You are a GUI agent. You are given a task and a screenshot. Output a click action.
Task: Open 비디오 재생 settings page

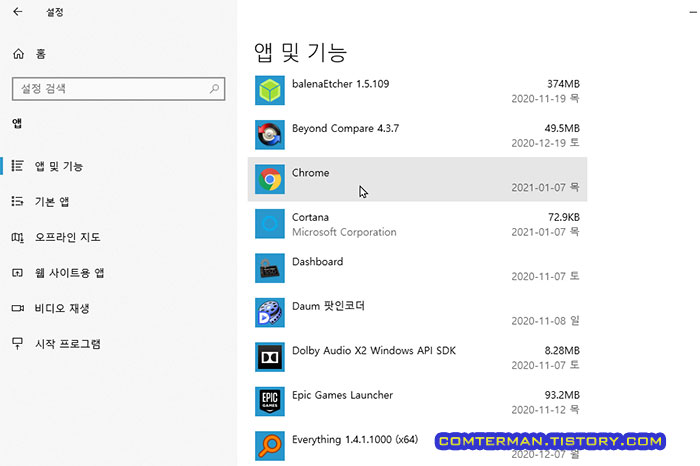(62, 308)
